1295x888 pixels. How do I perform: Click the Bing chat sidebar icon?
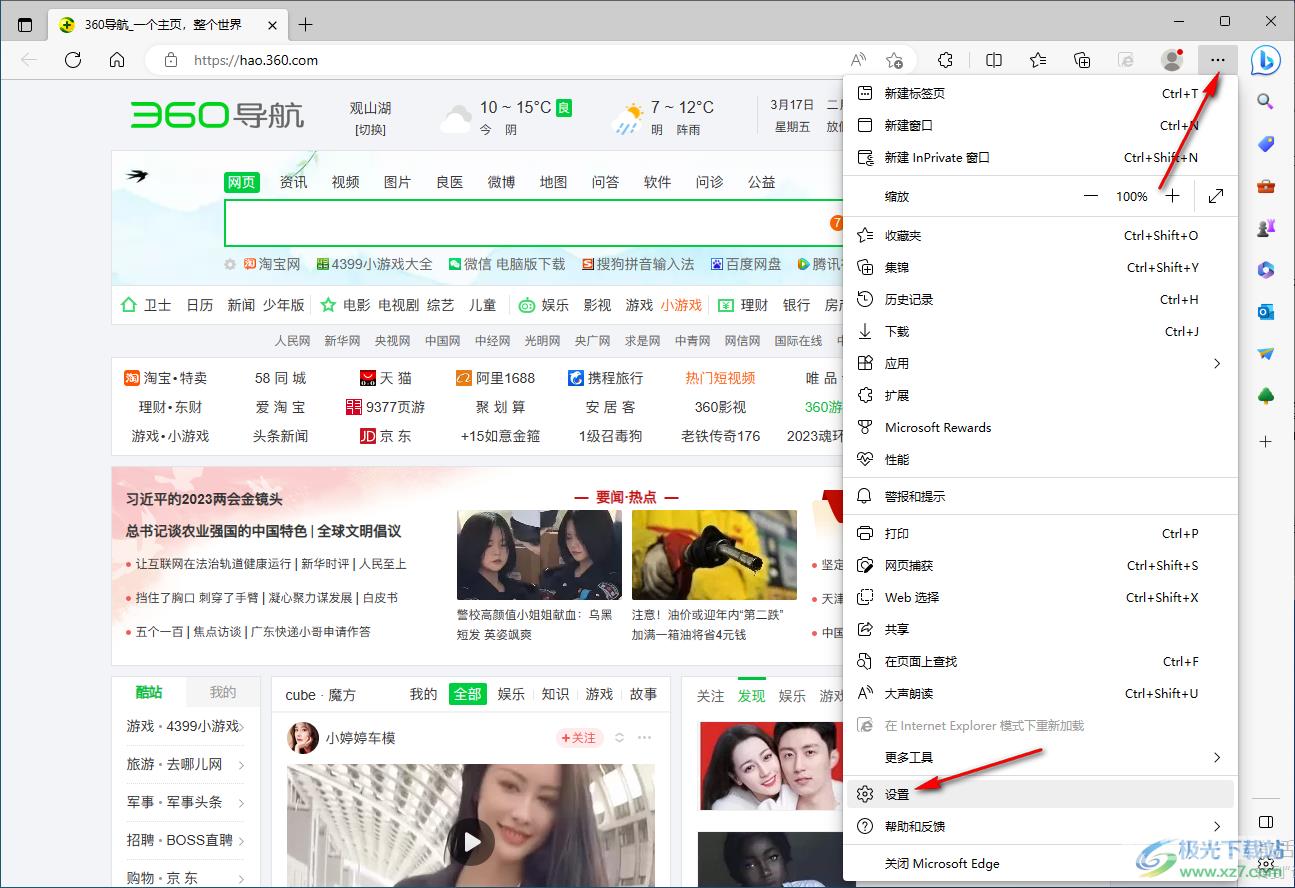[1265, 60]
